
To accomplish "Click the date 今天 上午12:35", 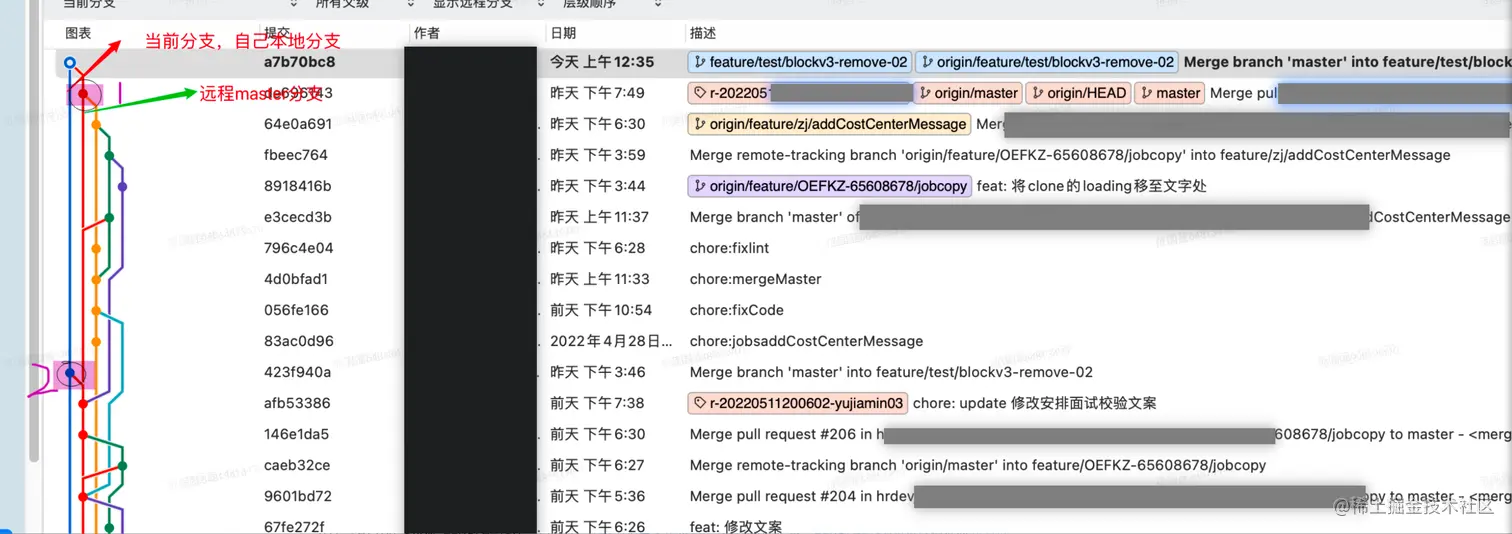I will (602, 62).
